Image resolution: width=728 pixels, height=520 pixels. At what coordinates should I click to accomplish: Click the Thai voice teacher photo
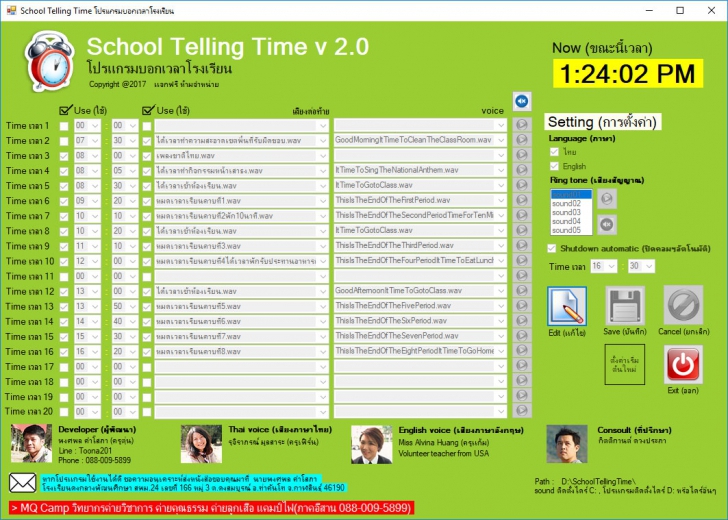[201, 444]
